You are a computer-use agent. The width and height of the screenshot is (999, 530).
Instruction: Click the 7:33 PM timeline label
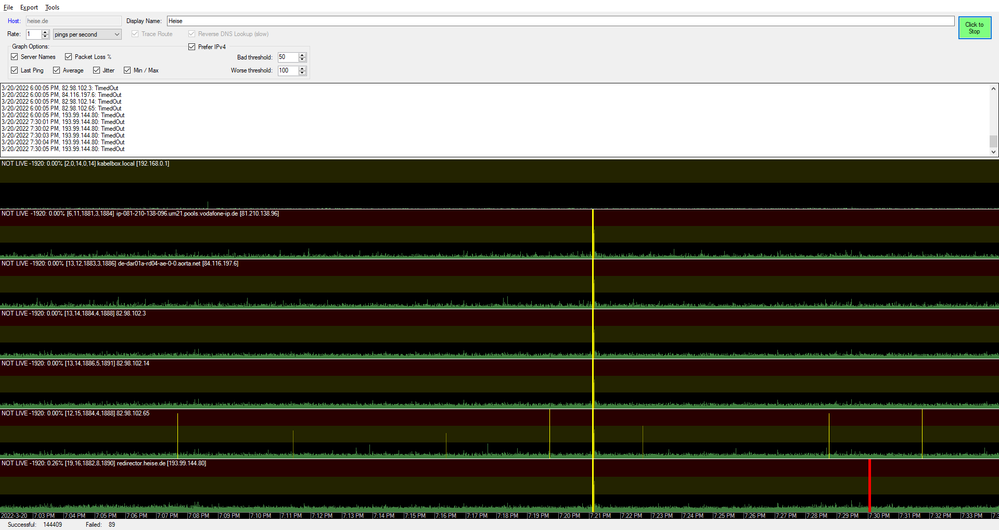point(971,515)
